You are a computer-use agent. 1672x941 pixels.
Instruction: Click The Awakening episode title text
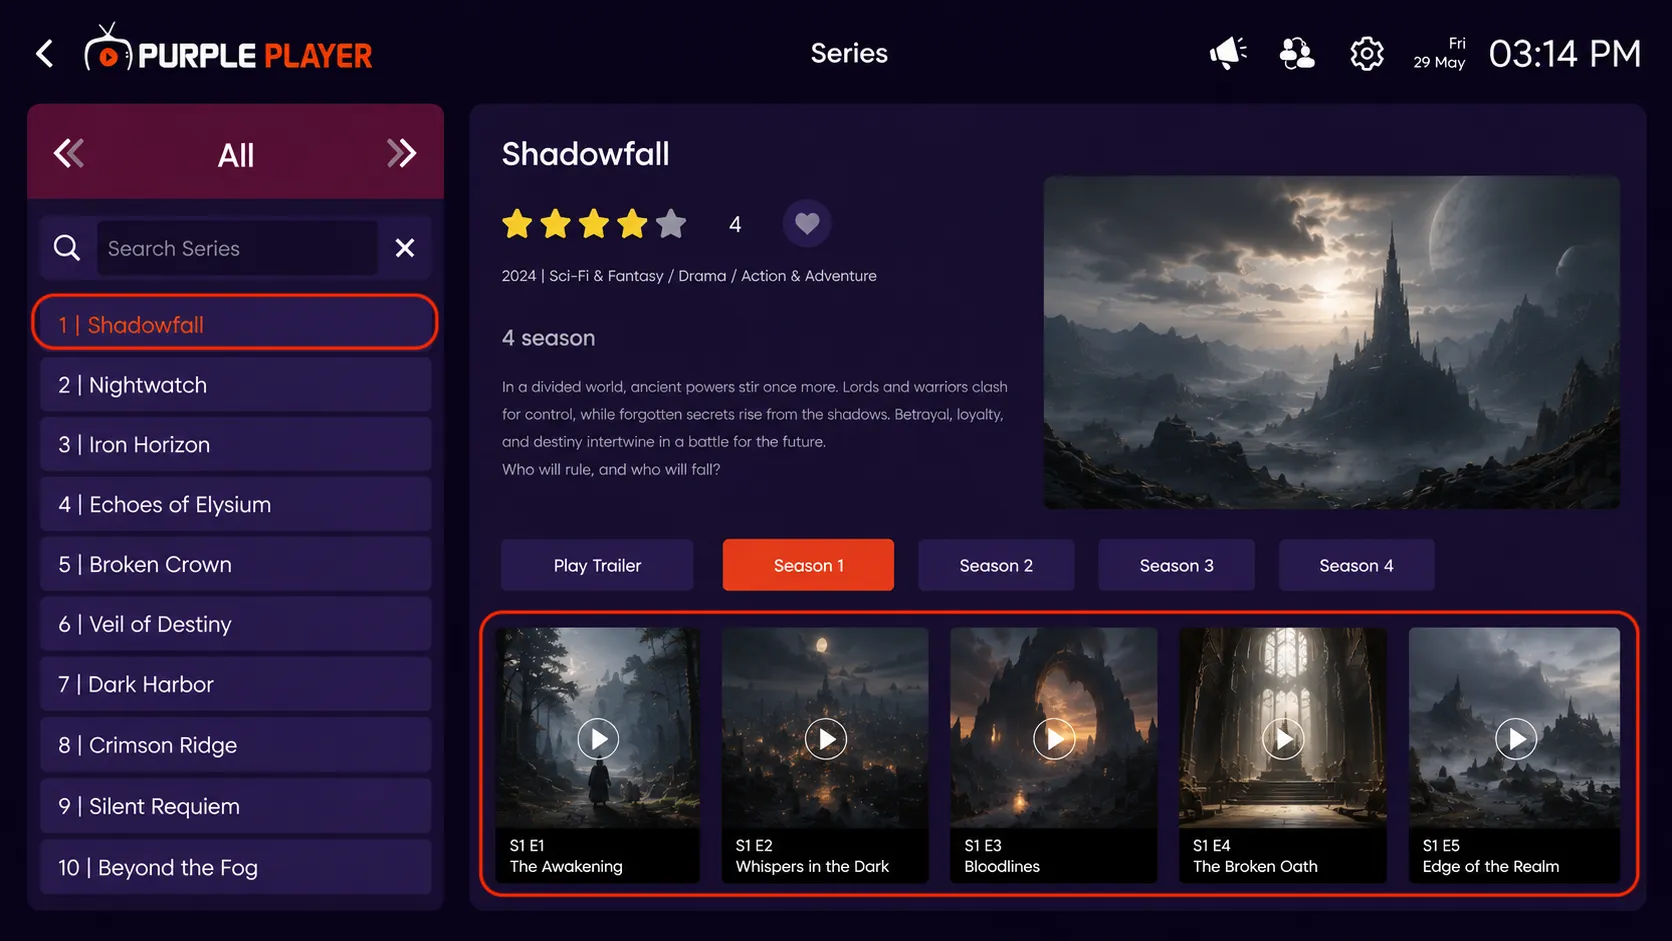click(x=566, y=866)
